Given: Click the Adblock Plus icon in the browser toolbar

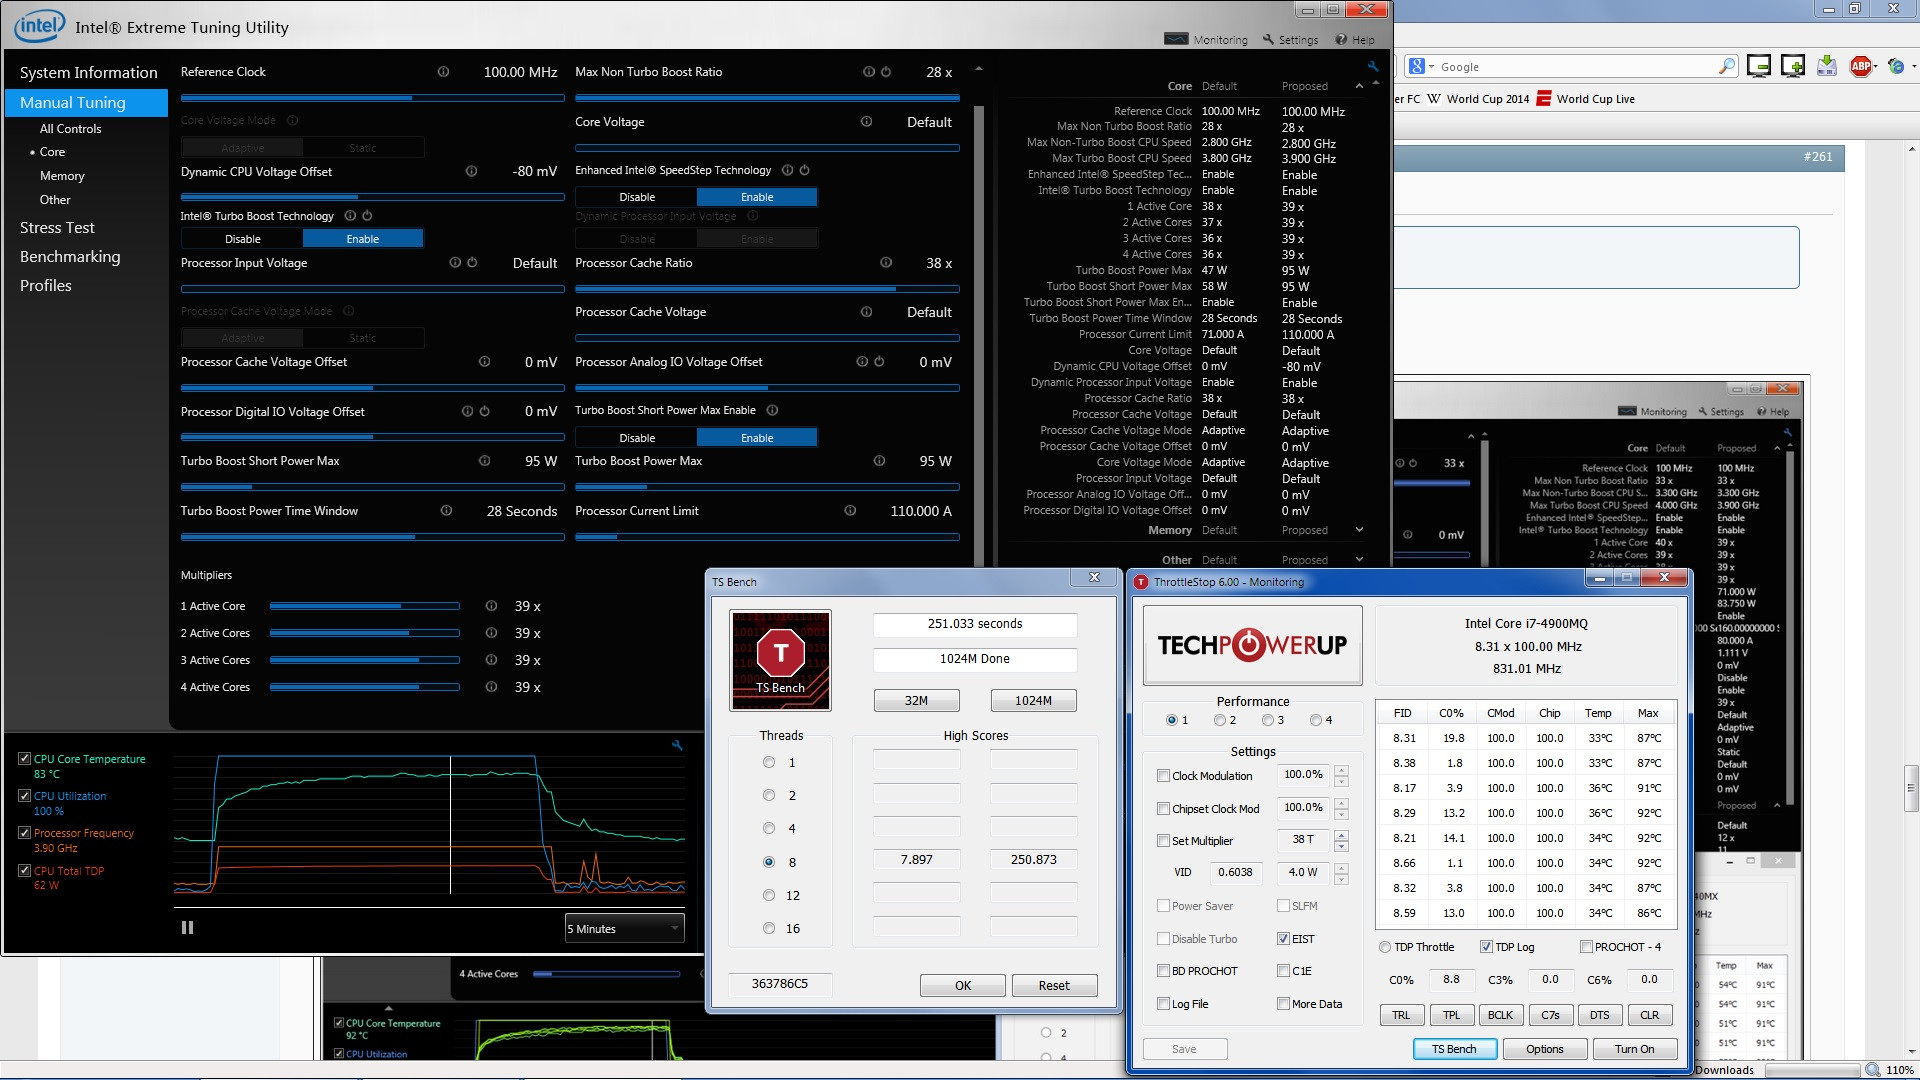Looking at the screenshot, I should pyautogui.click(x=1861, y=67).
